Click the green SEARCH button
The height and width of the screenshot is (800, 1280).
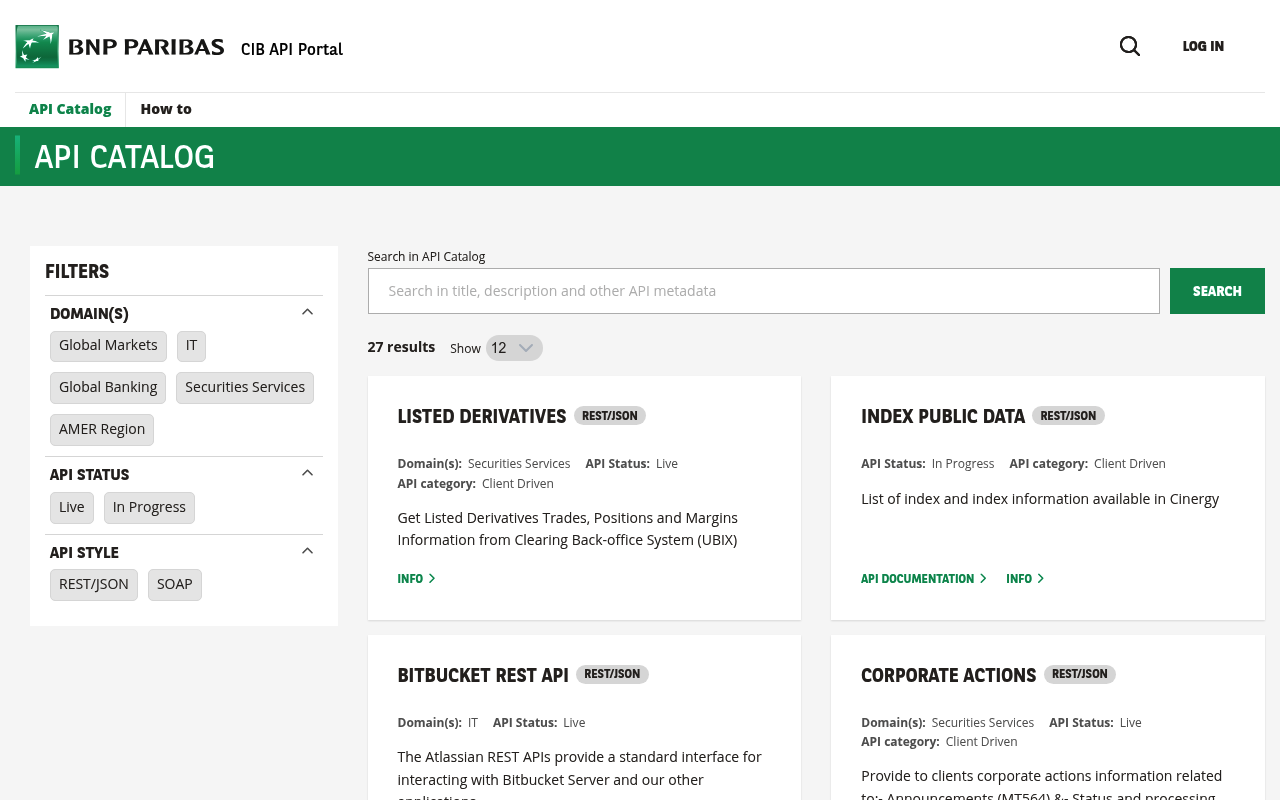pyautogui.click(x=1217, y=291)
